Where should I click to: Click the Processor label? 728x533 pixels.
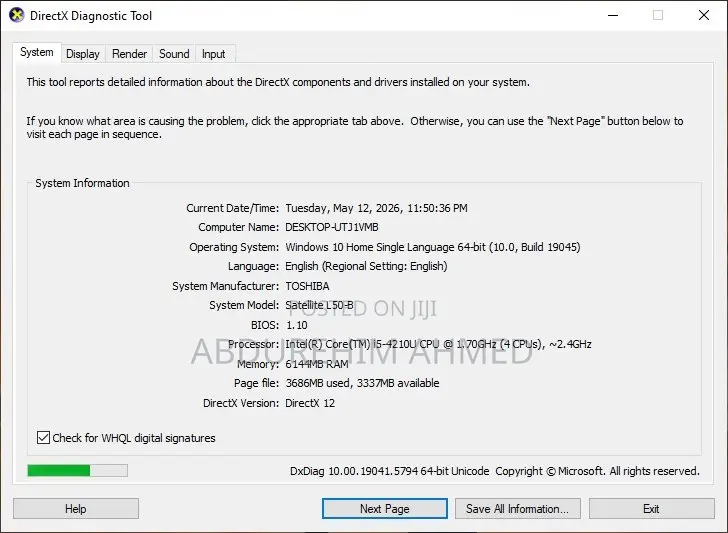click(254, 344)
